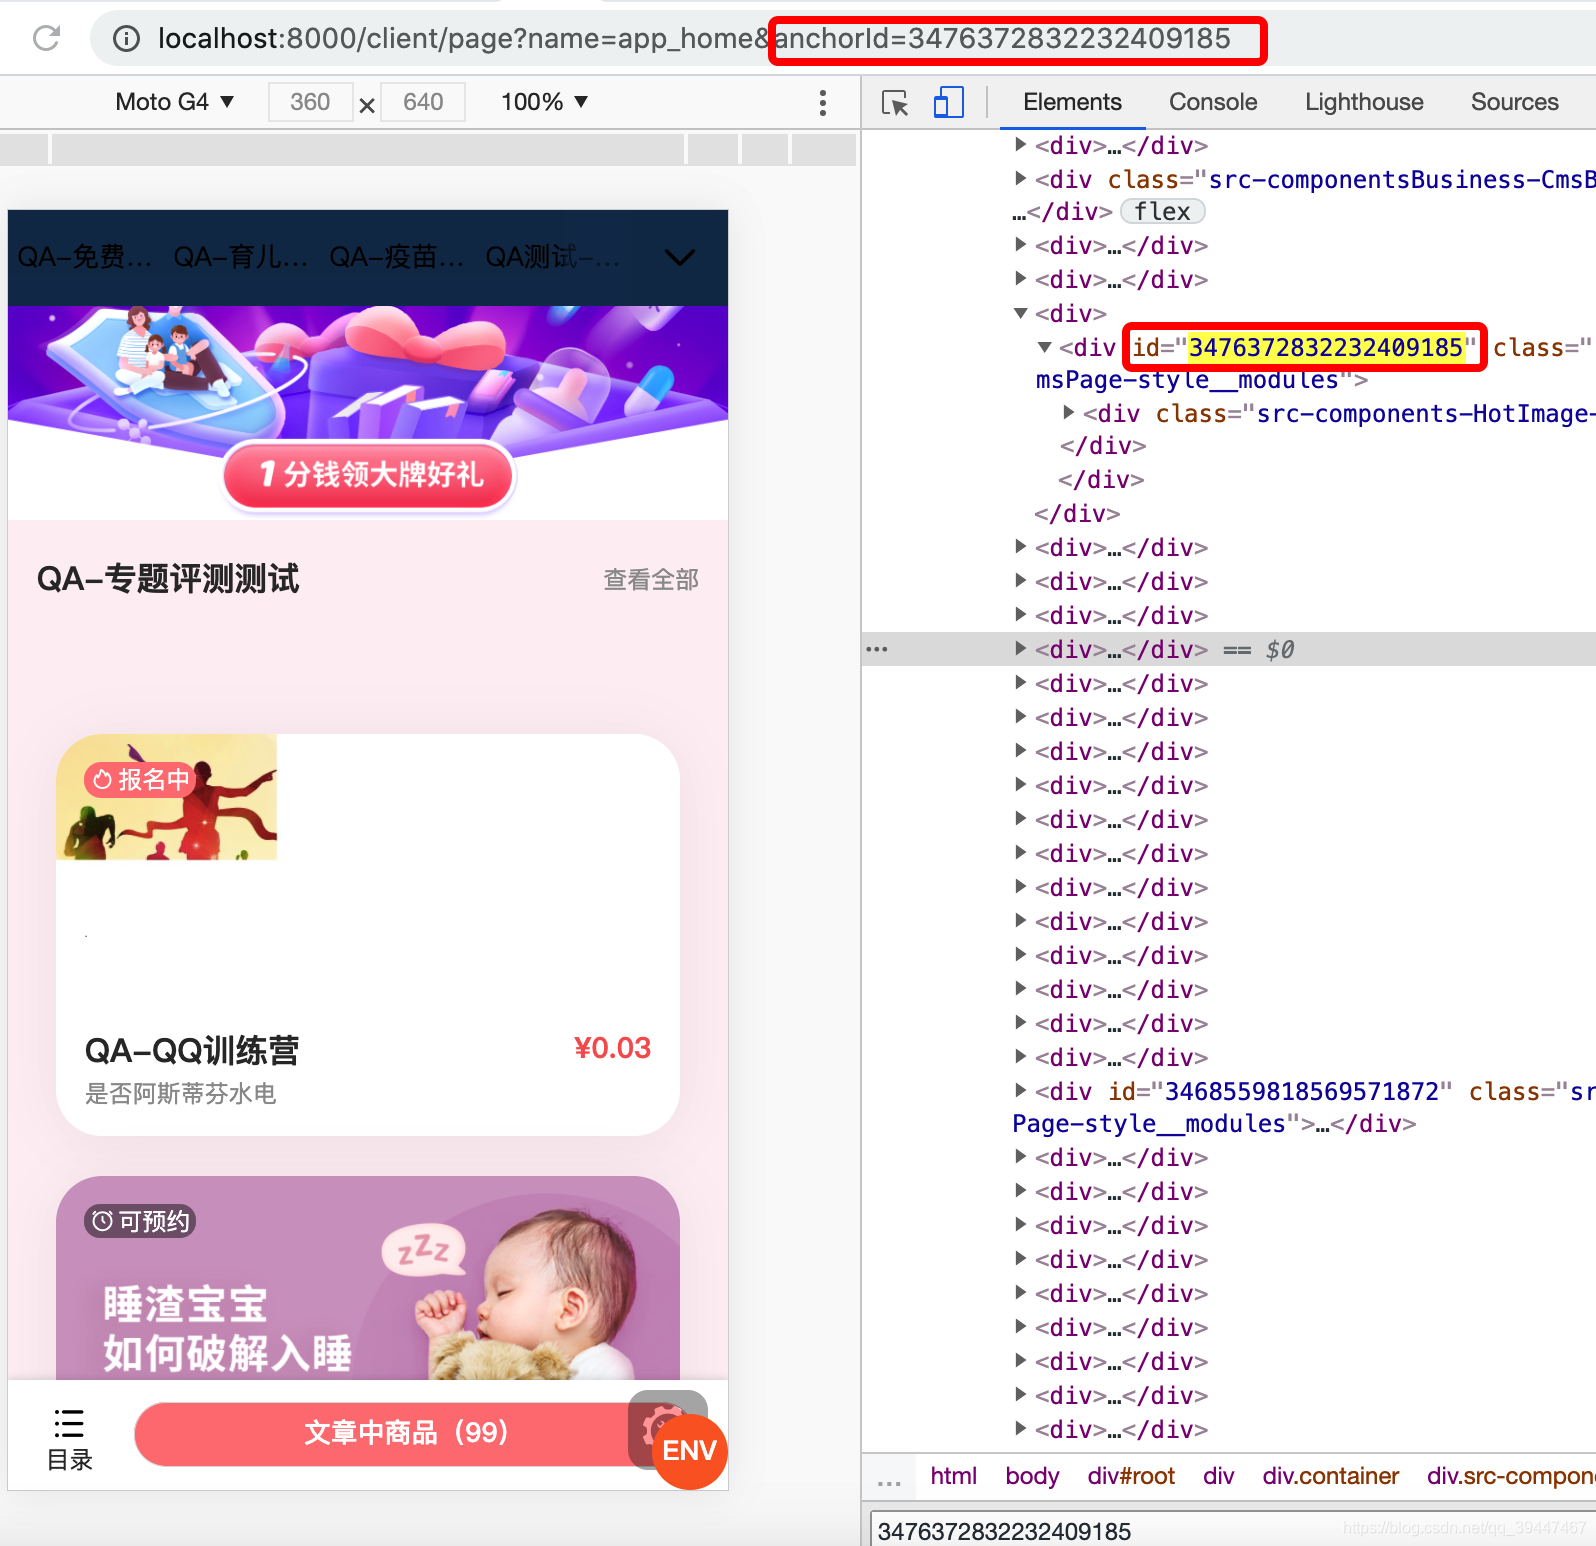Reload the page with refresh icon
The width and height of the screenshot is (1596, 1546).
46,38
